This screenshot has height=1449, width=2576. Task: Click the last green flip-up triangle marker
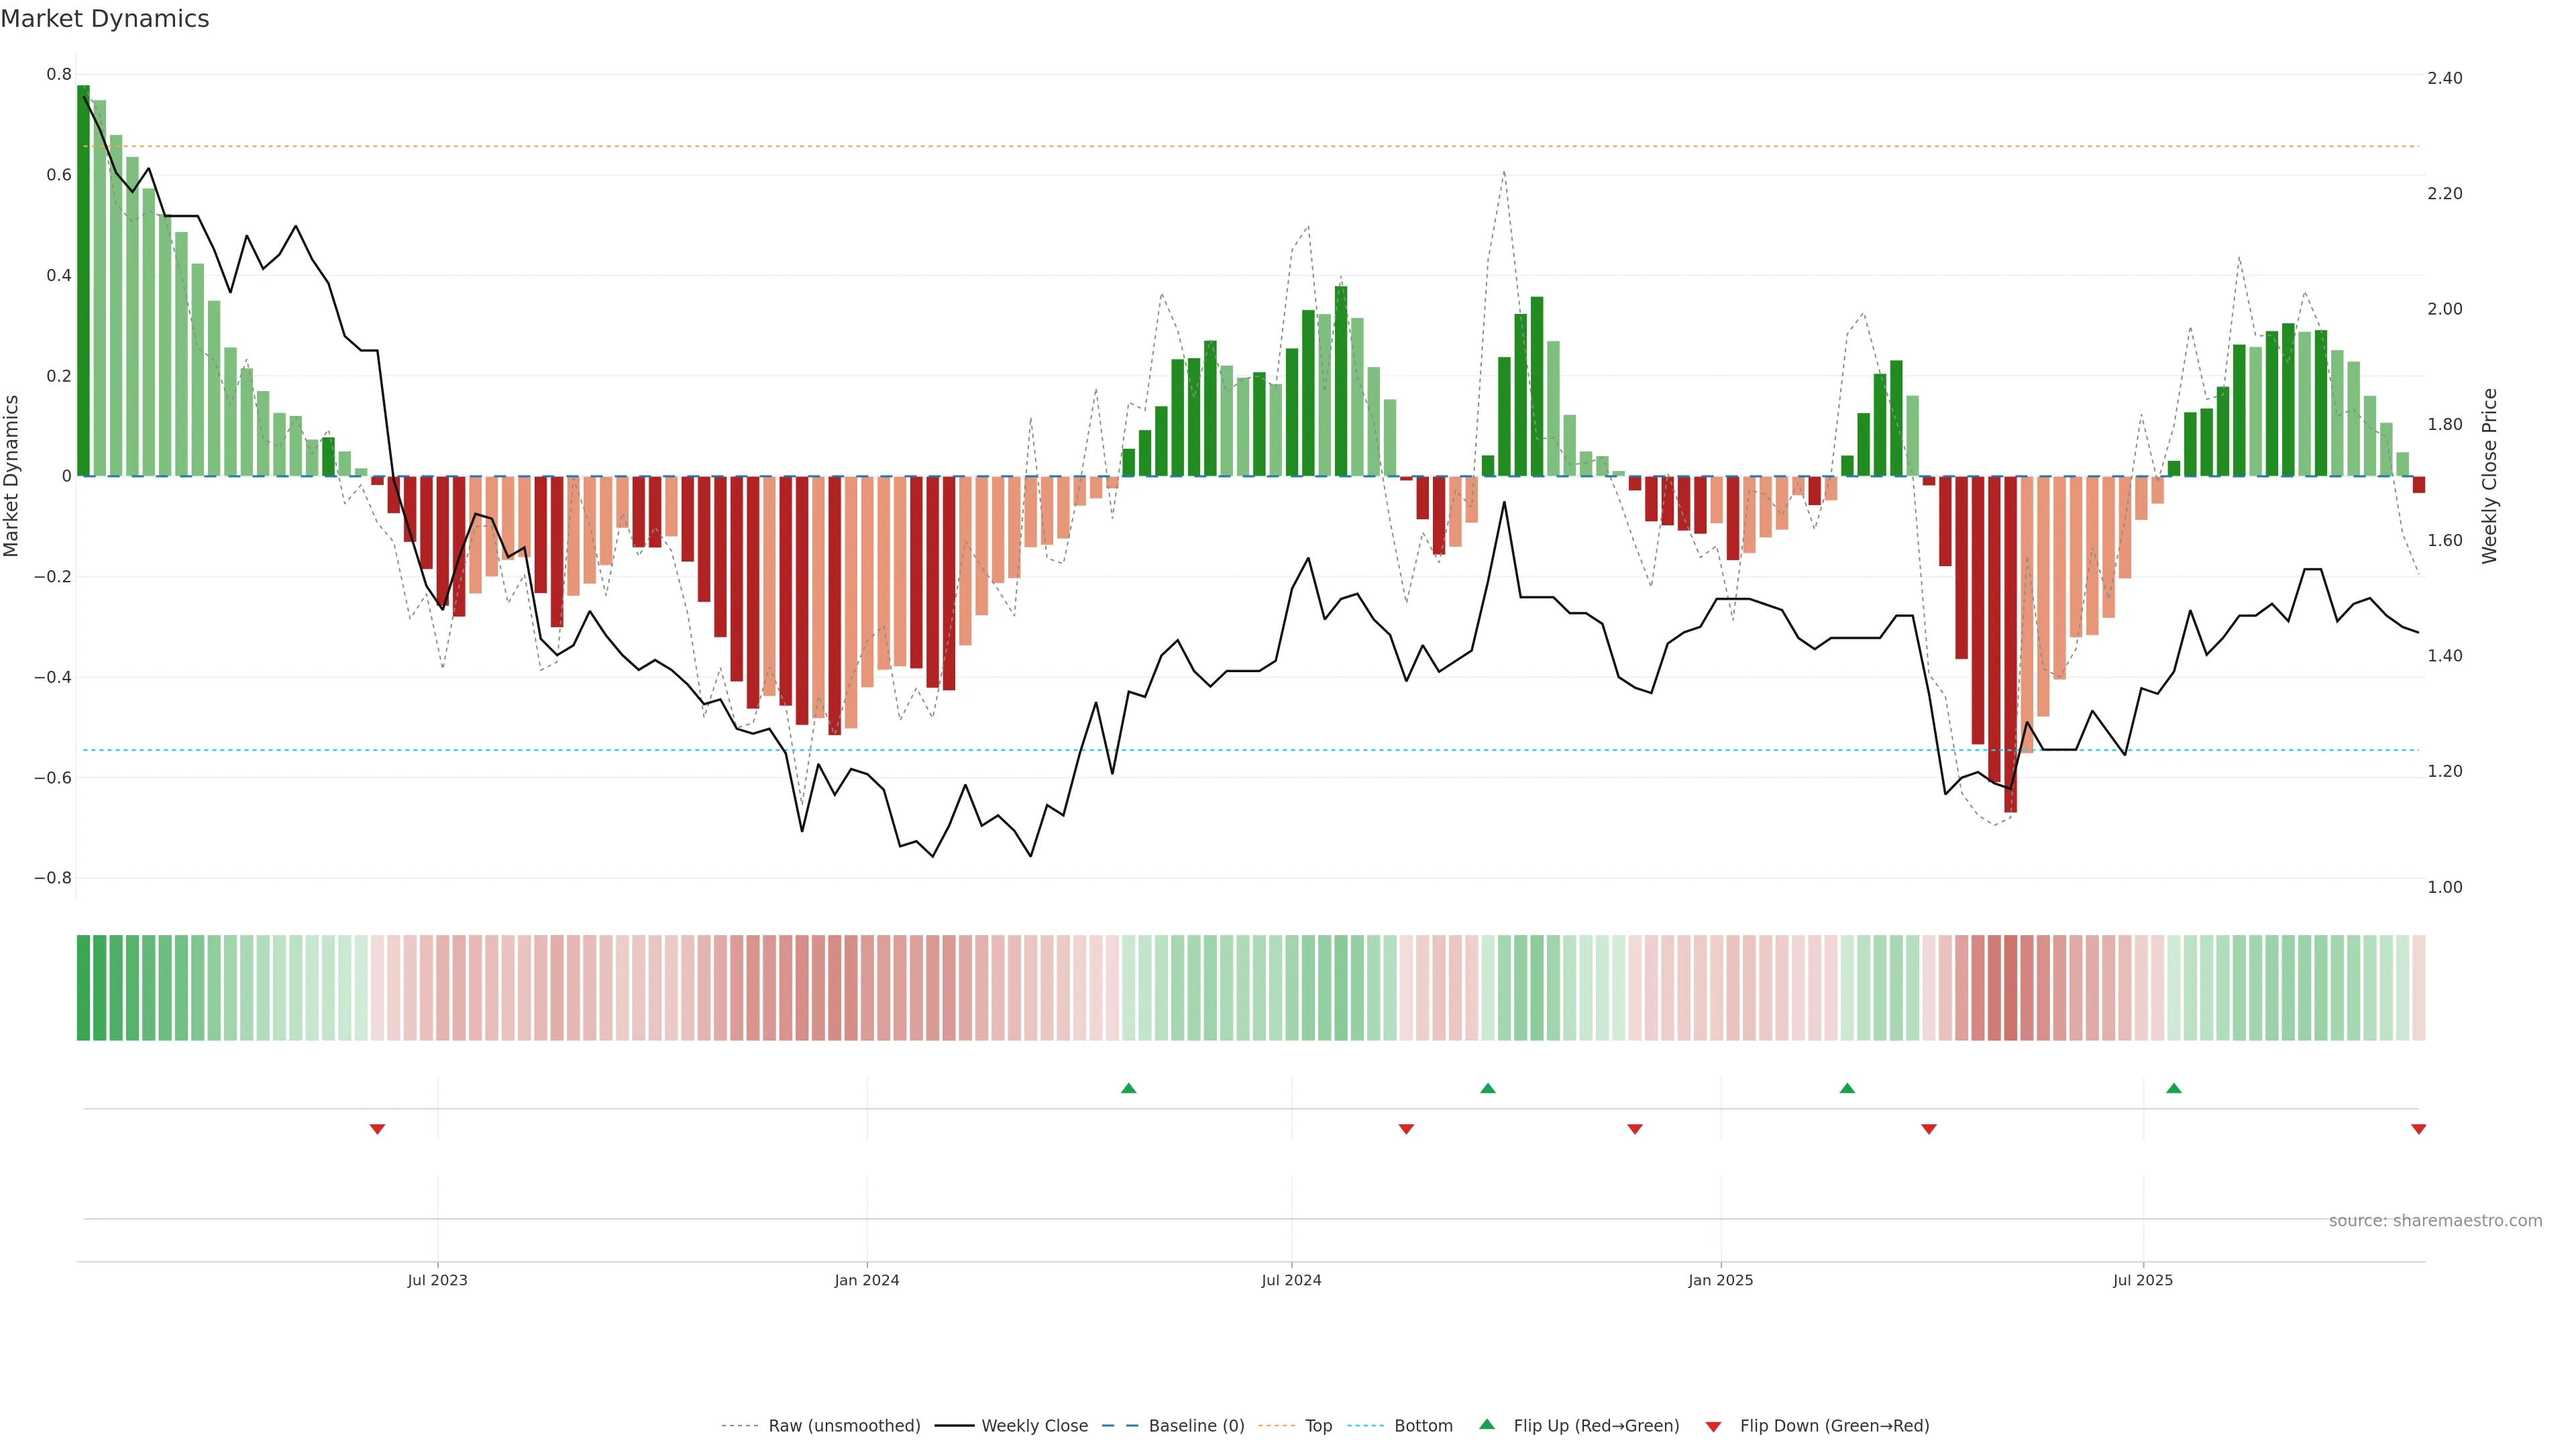(x=2173, y=1088)
